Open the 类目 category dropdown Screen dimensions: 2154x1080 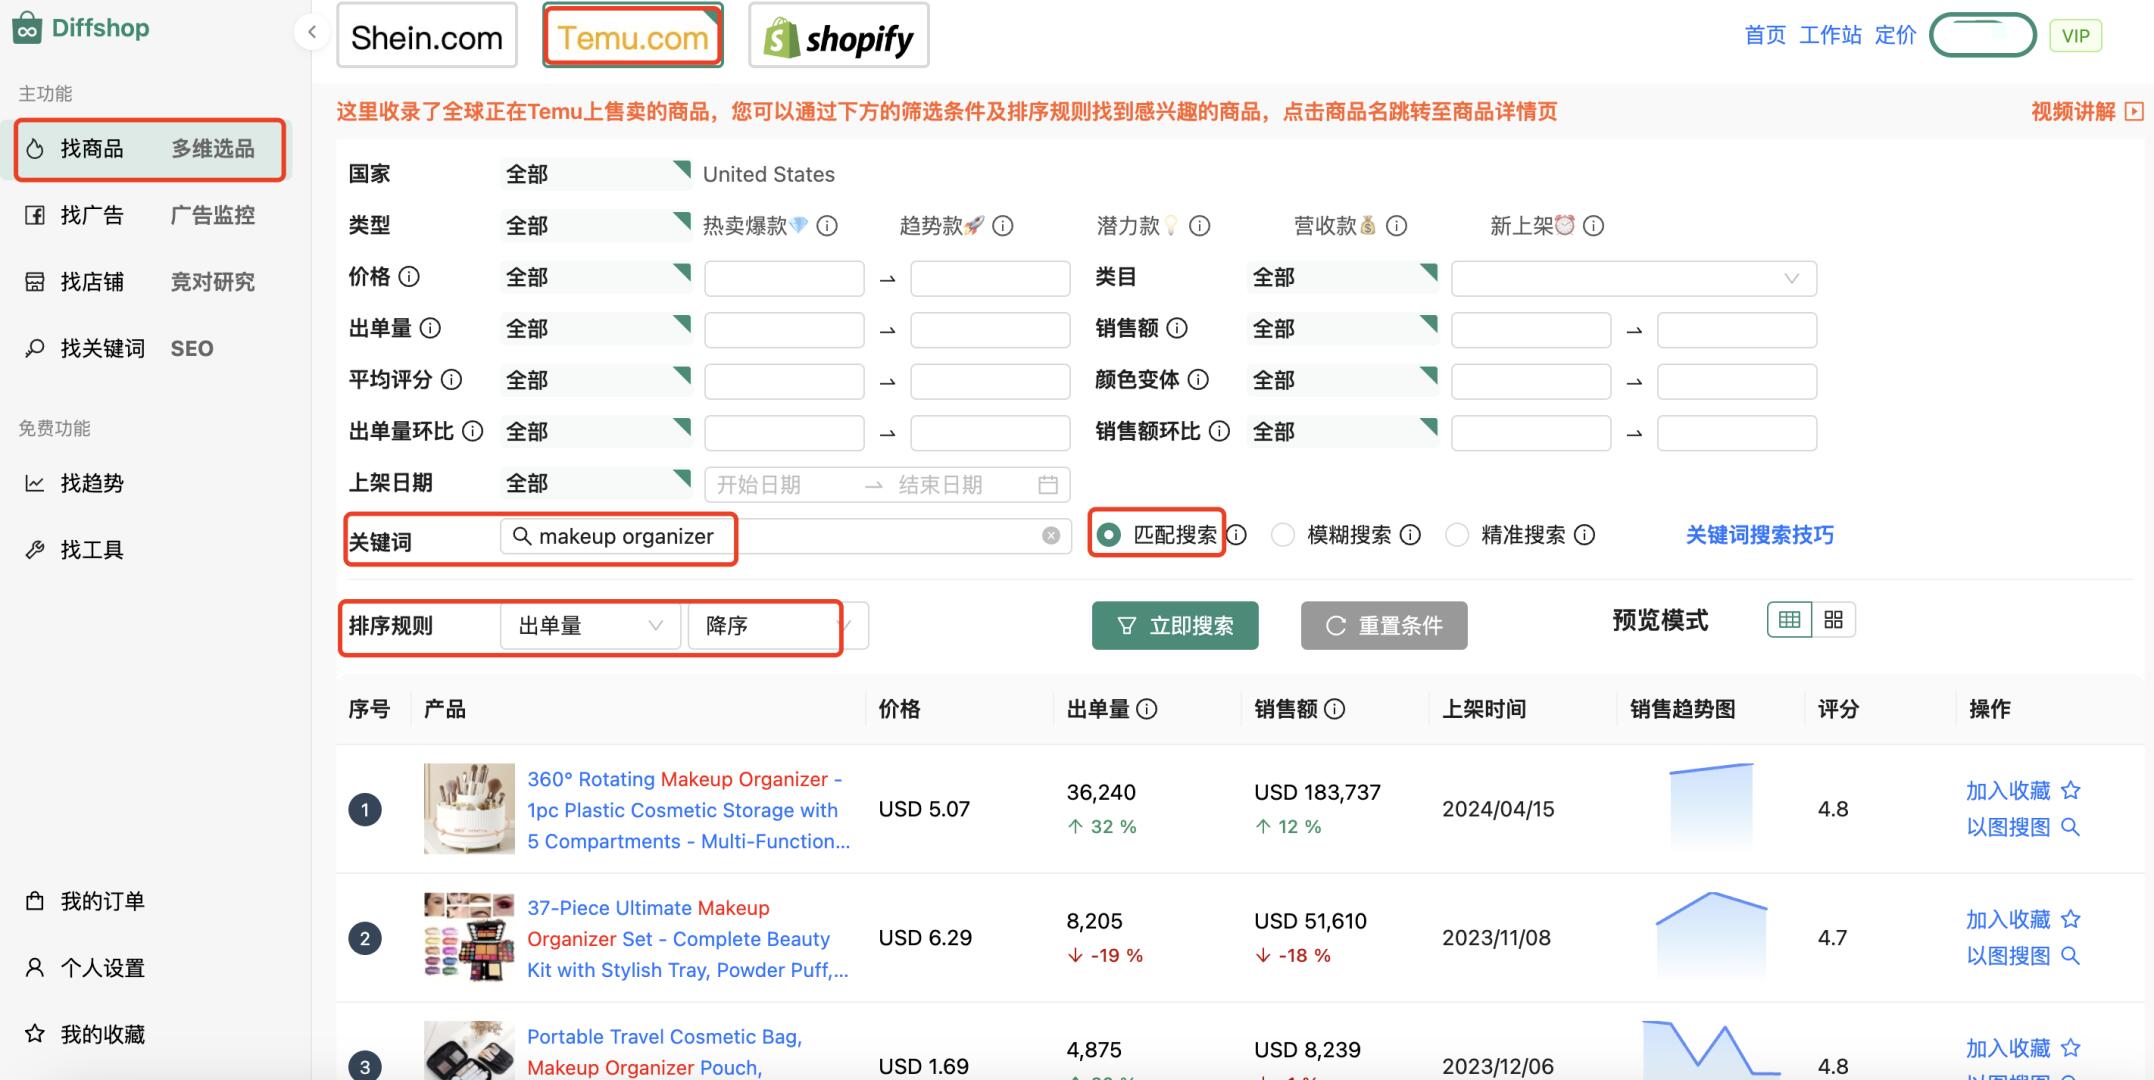coord(1634,278)
